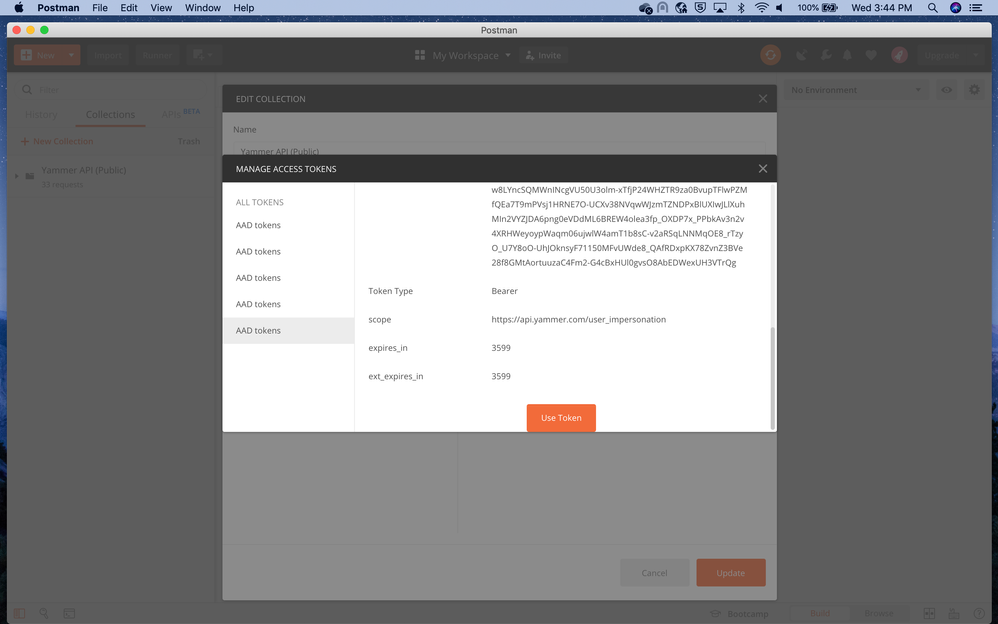998x624 pixels.
Task: Click the volume icon in the menu bar
Action: coord(780,8)
